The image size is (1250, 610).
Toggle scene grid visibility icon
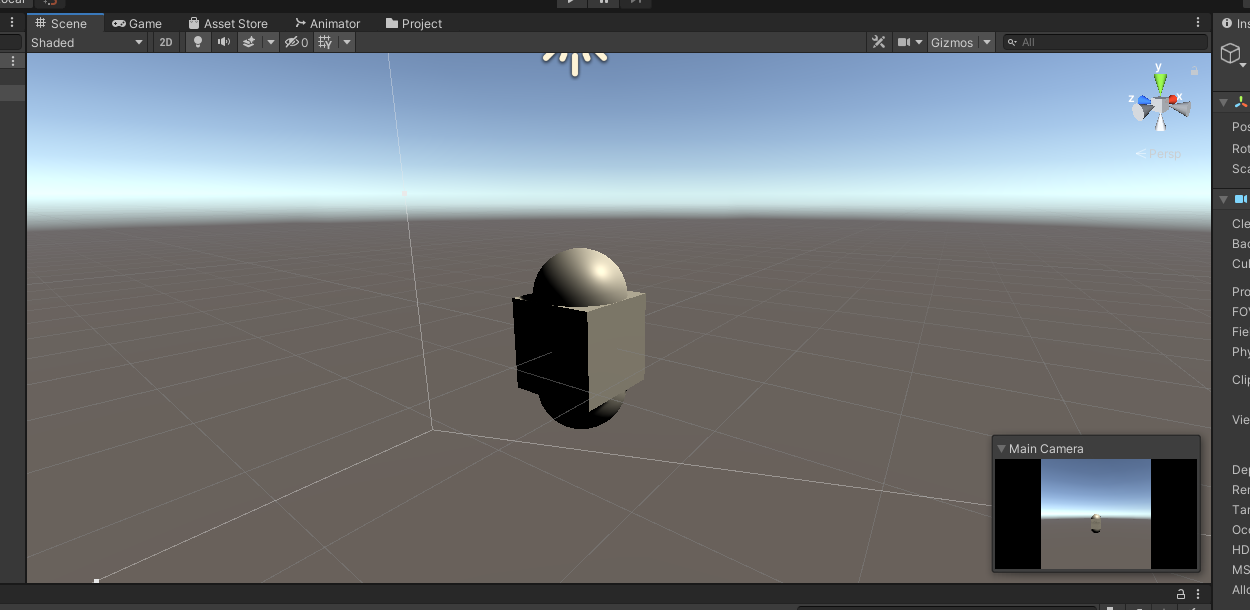click(x=325, y=42)
